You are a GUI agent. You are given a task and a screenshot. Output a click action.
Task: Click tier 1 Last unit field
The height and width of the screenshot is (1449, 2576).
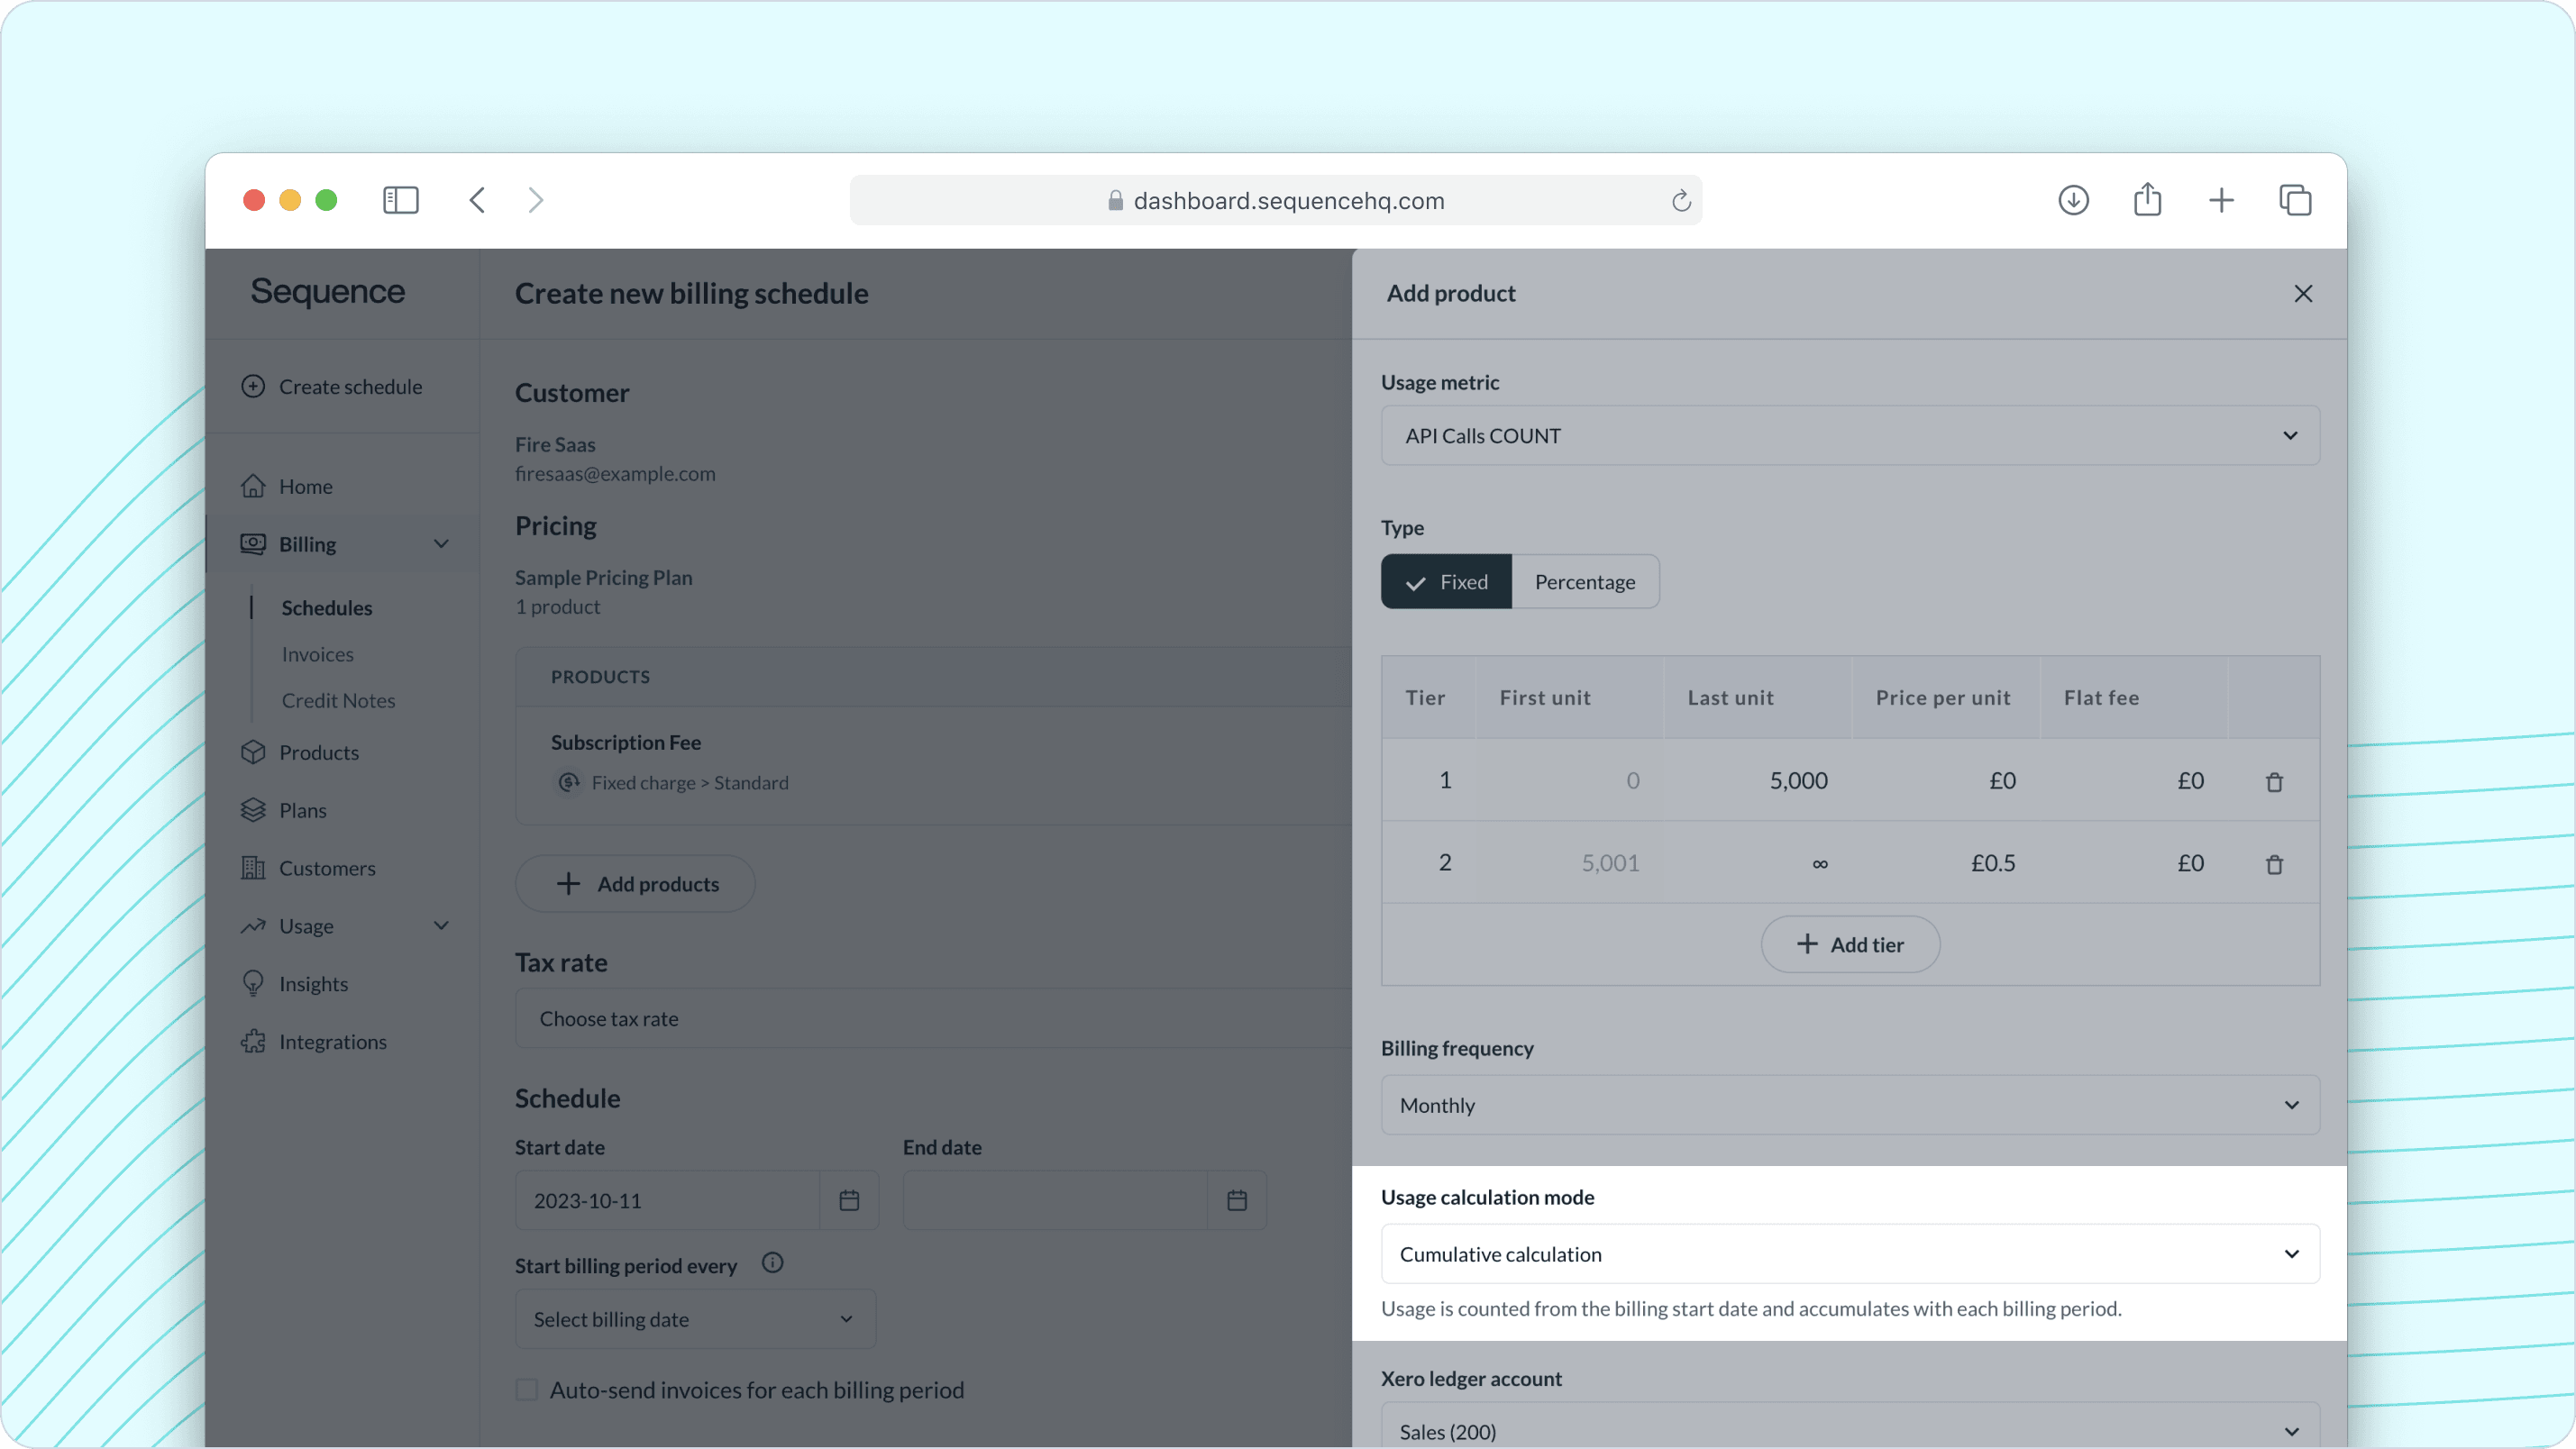pos(1758,781)
